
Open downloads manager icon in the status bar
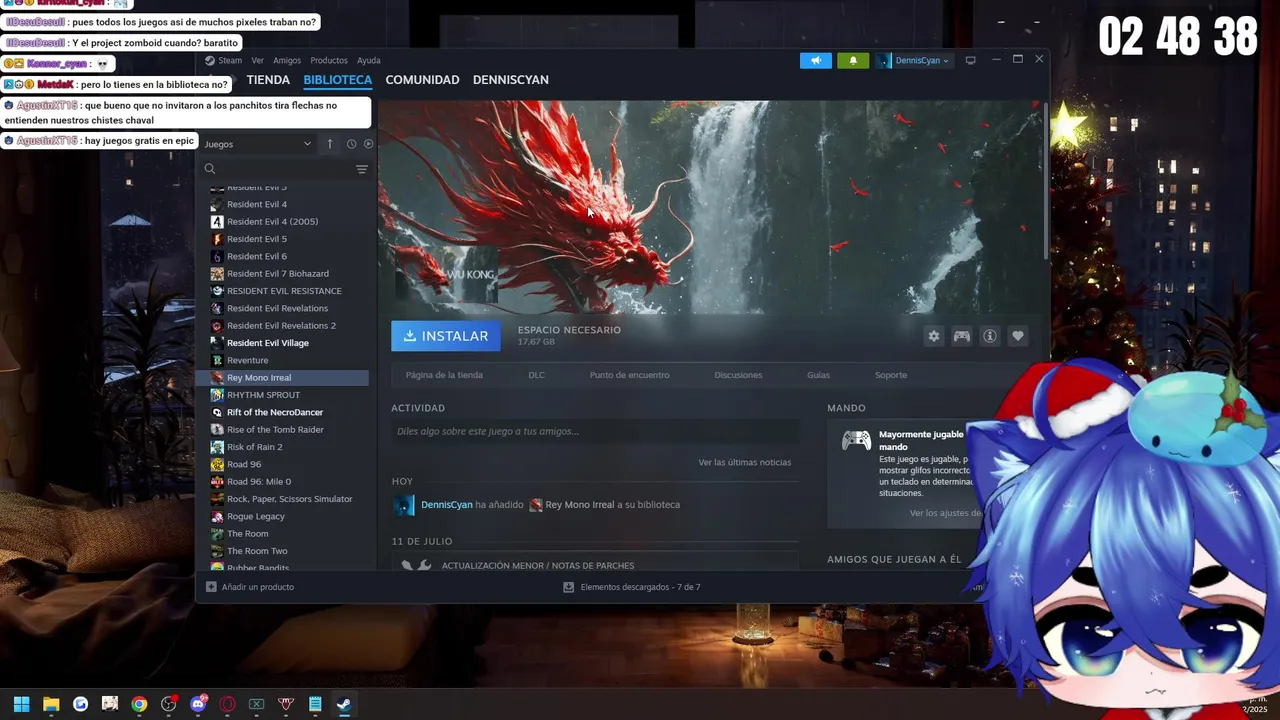pos(569,587)
